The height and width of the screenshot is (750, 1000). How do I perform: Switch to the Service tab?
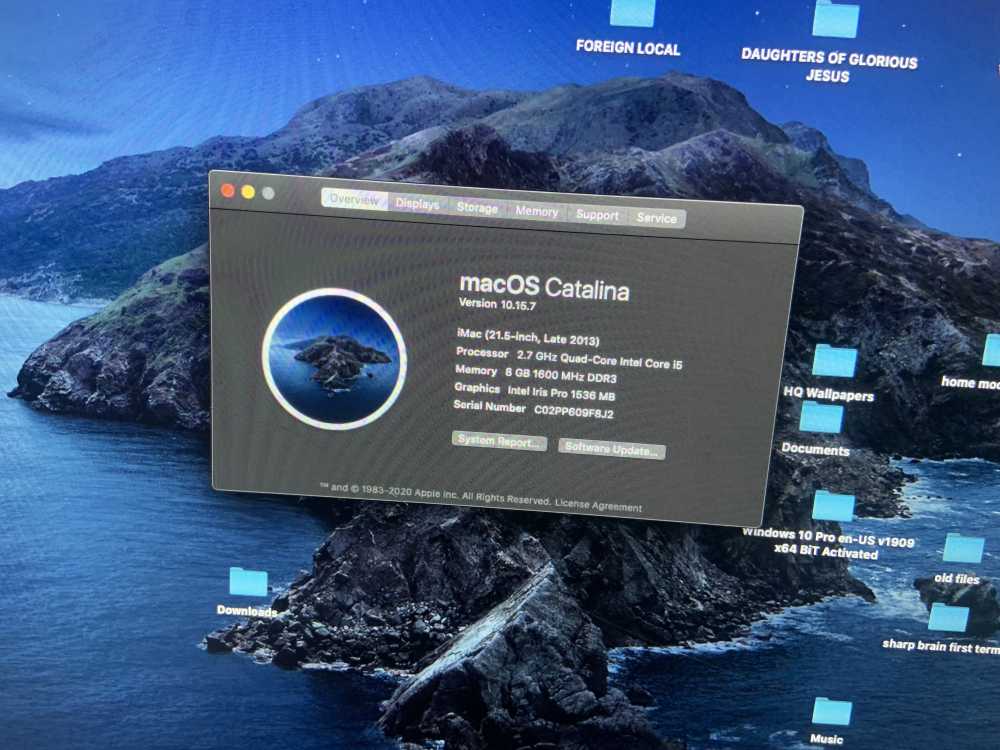[x=657, y=218]
